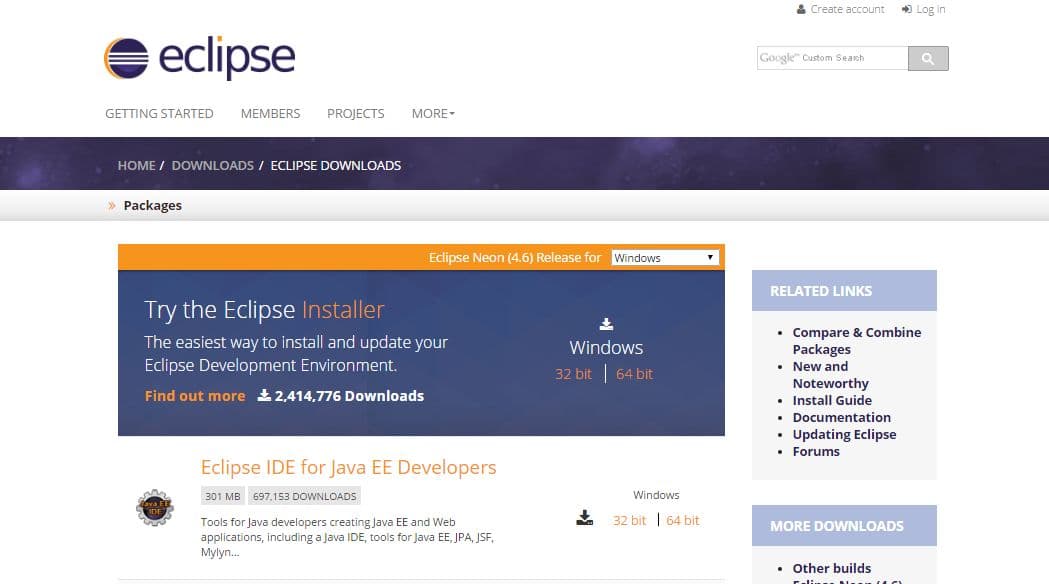Click the Log in arrow icon
Image resolution: width=1049 pixels, height=584 pixels.
(907, 9)
